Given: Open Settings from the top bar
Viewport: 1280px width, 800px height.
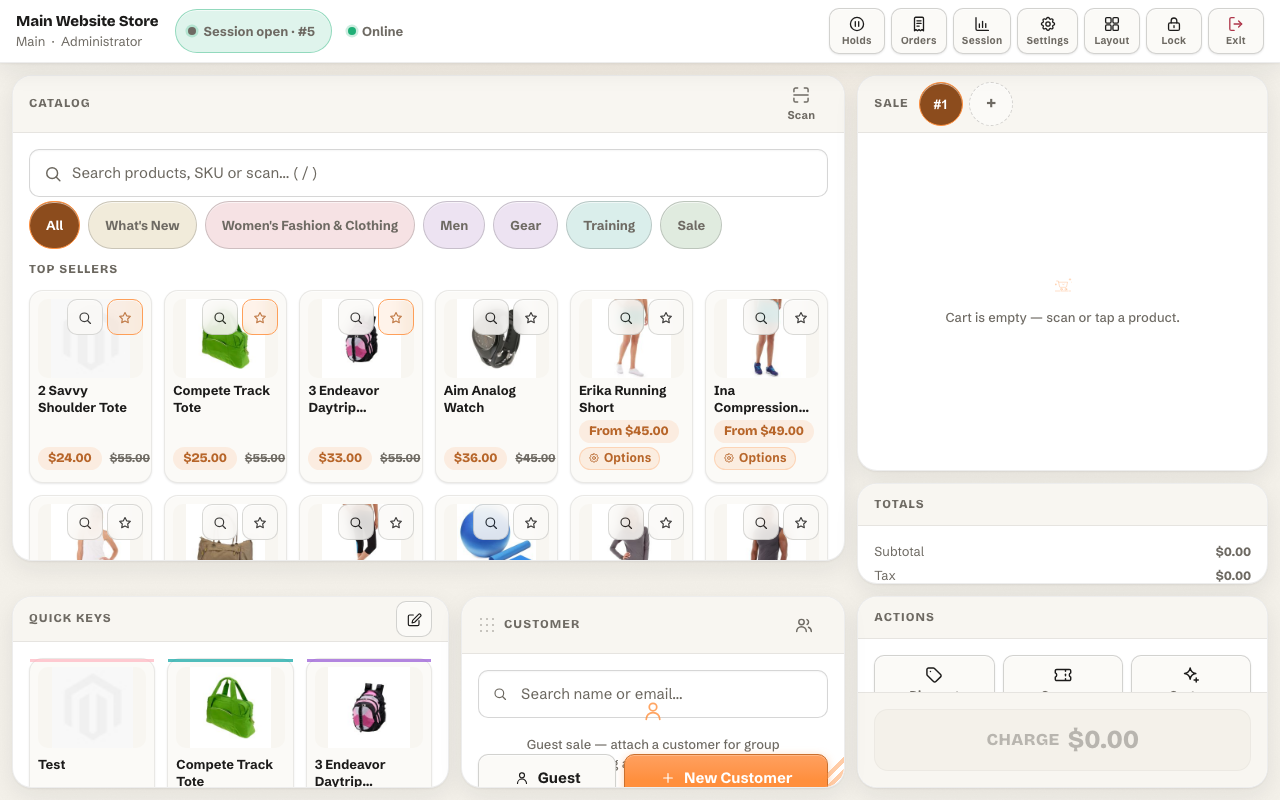Looking at the screenshot, I should (x=1047, y=31).
